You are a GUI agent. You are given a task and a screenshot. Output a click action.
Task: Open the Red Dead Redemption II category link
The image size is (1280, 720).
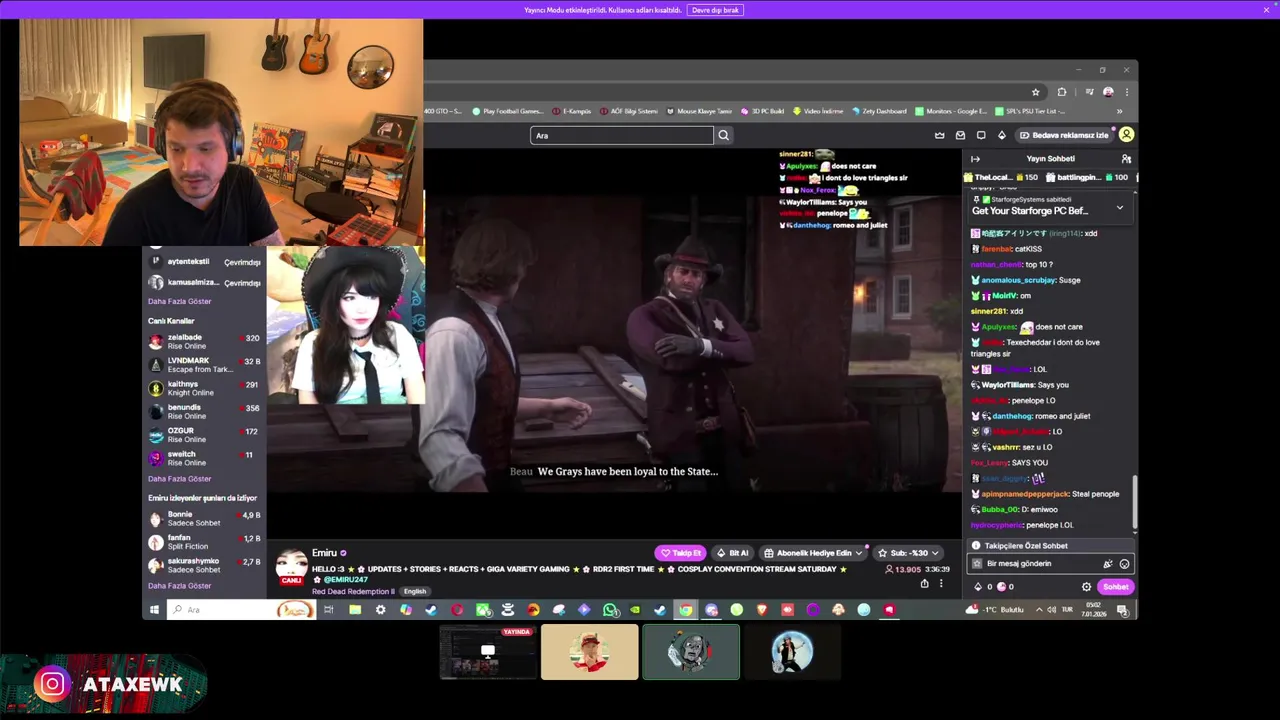pyautogui.click(x=353, y=592)
